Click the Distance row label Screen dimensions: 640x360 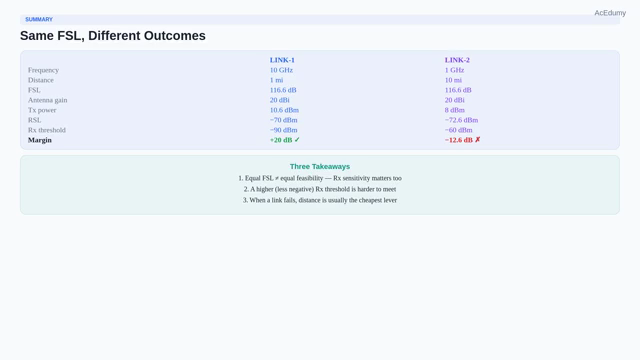(41, 80)
